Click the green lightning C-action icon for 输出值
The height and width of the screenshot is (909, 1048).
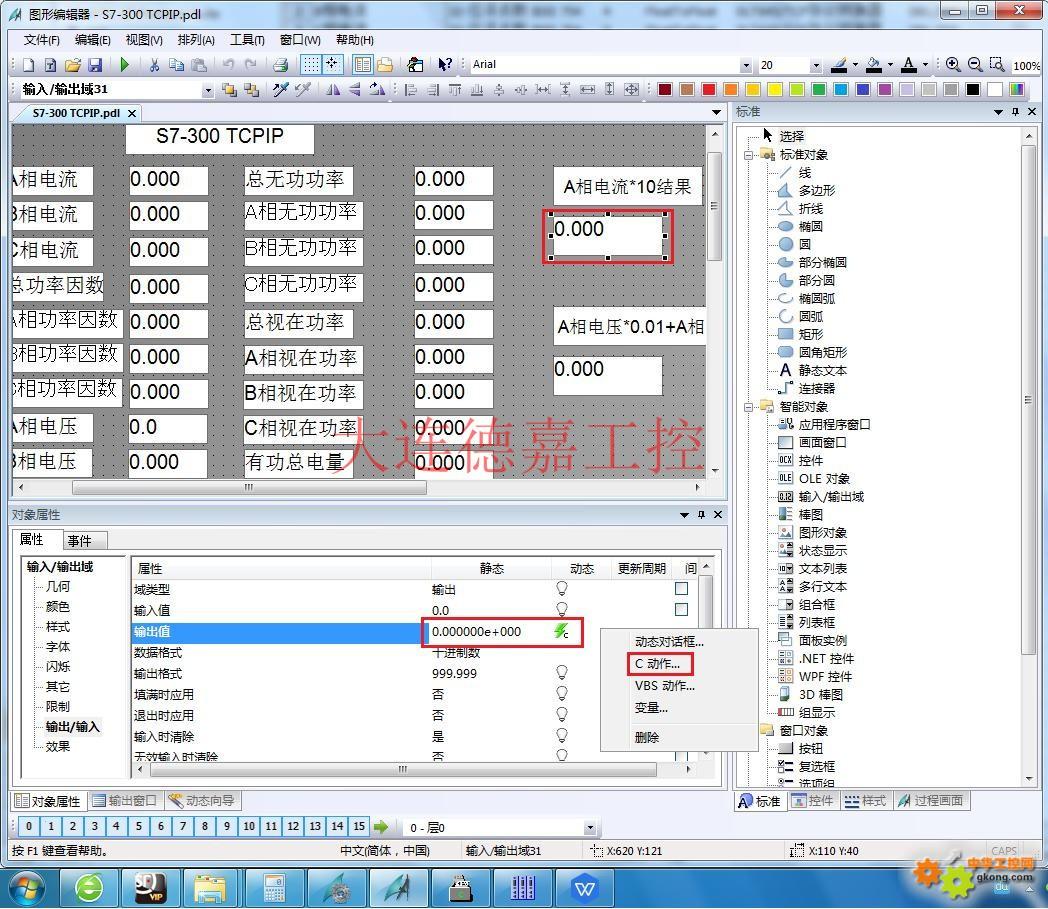tap(561, 631)
